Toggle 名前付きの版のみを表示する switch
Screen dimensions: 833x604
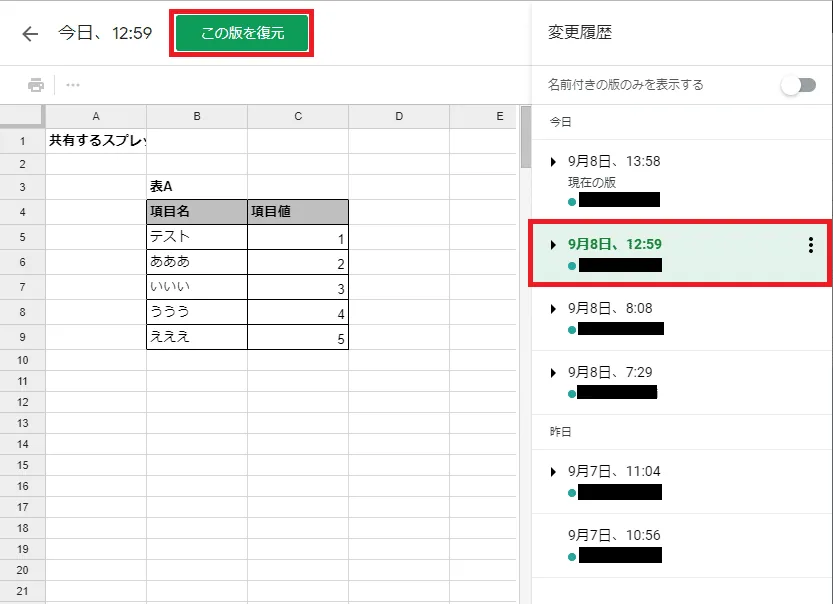pos(798,85)
